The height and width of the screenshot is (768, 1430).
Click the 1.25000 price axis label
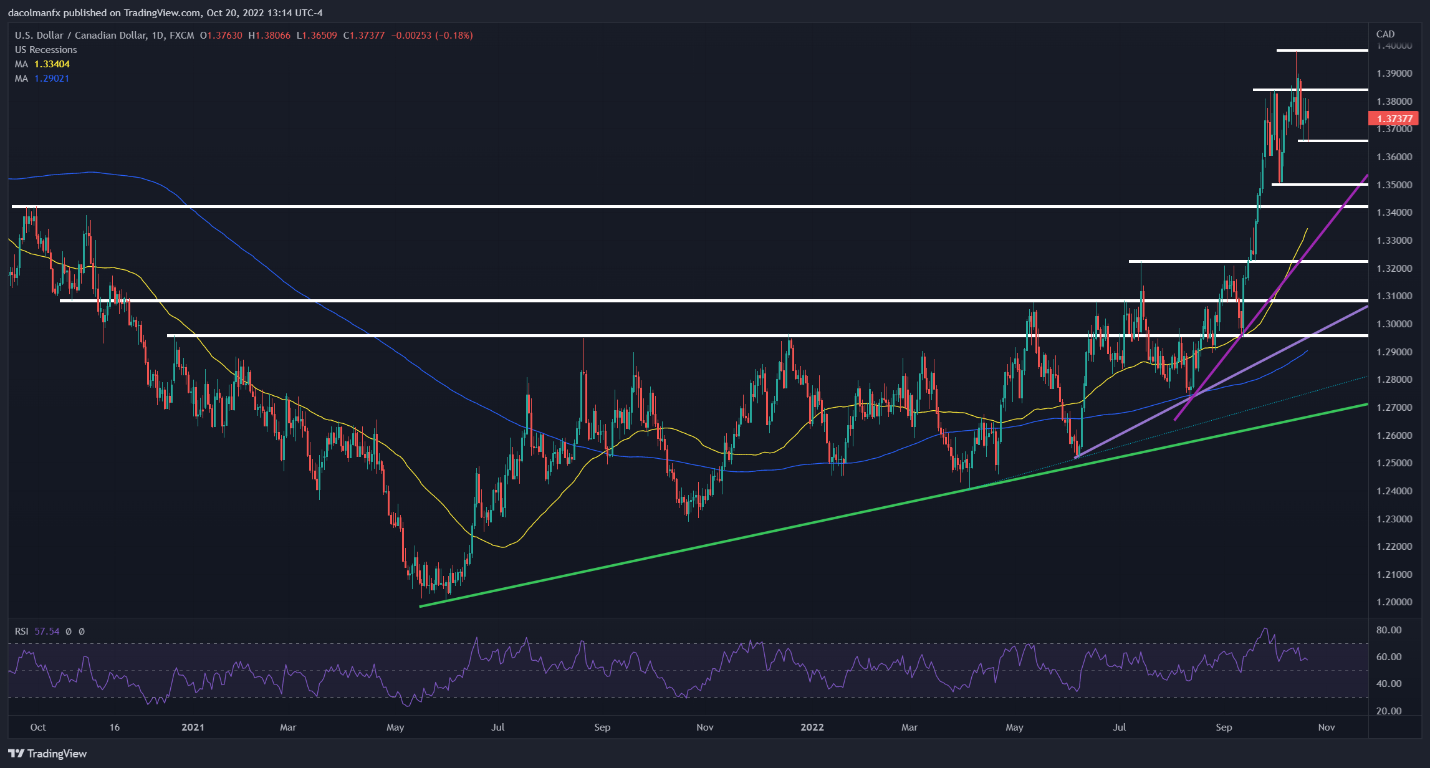coord(1393,463)
